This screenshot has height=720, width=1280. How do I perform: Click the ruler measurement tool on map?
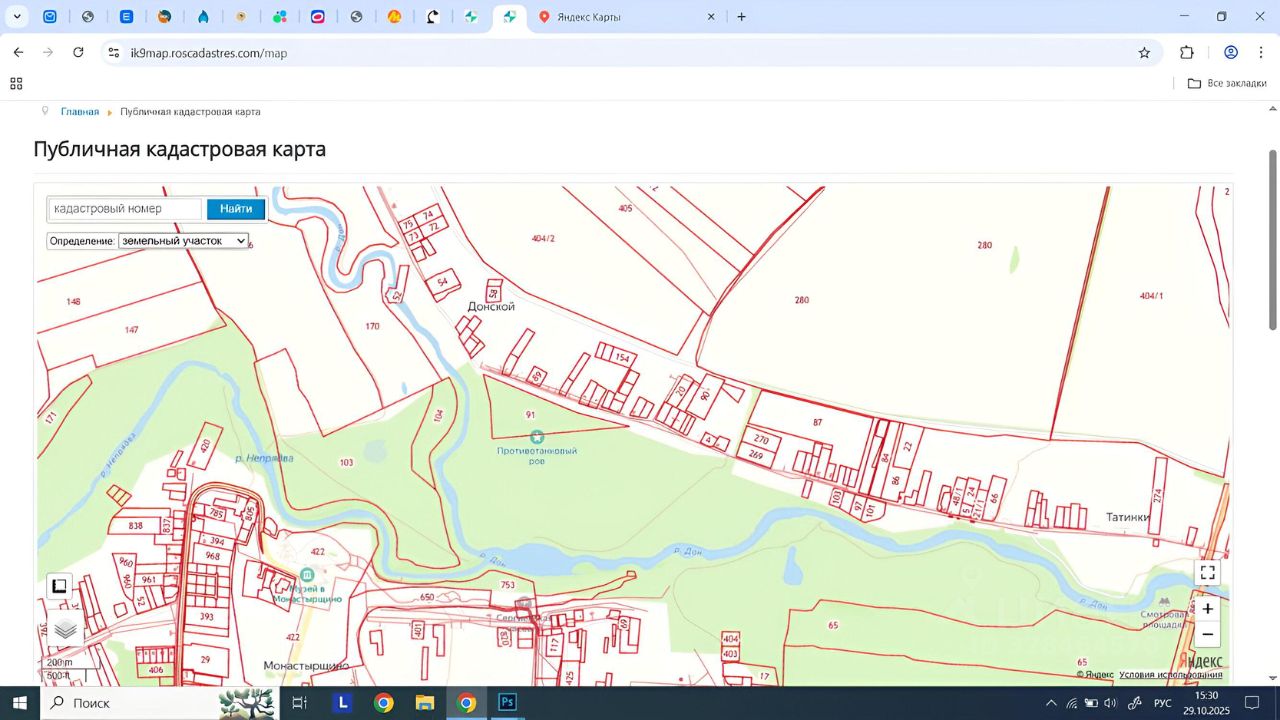point(59,586)
